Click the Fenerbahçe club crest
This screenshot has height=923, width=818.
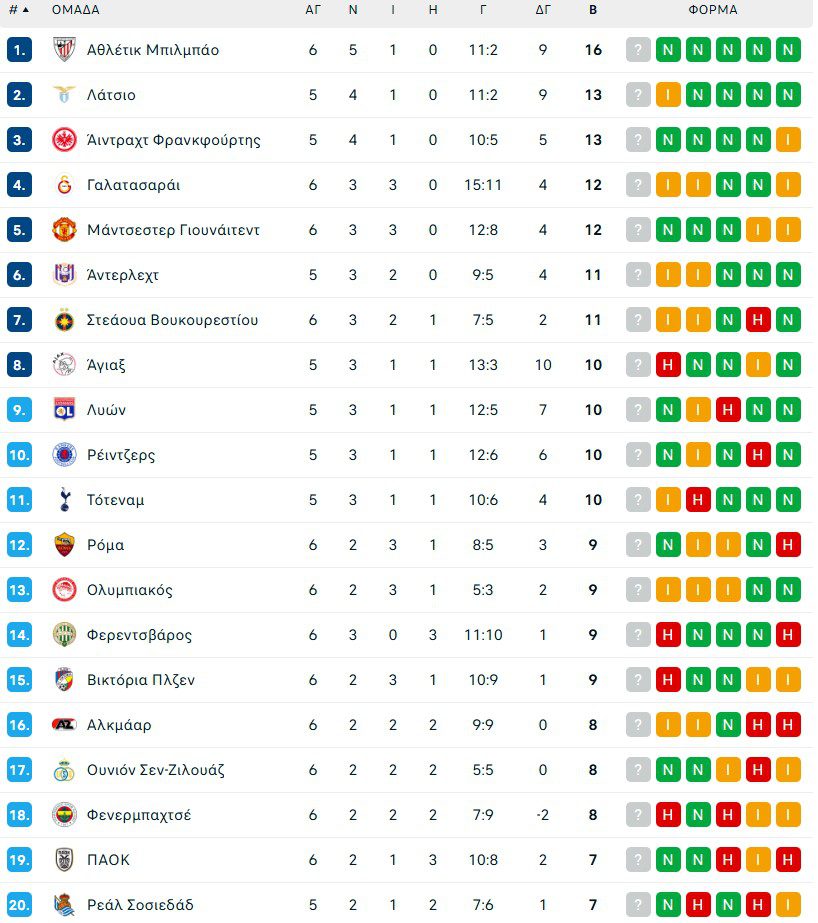(x=64, y=815)
